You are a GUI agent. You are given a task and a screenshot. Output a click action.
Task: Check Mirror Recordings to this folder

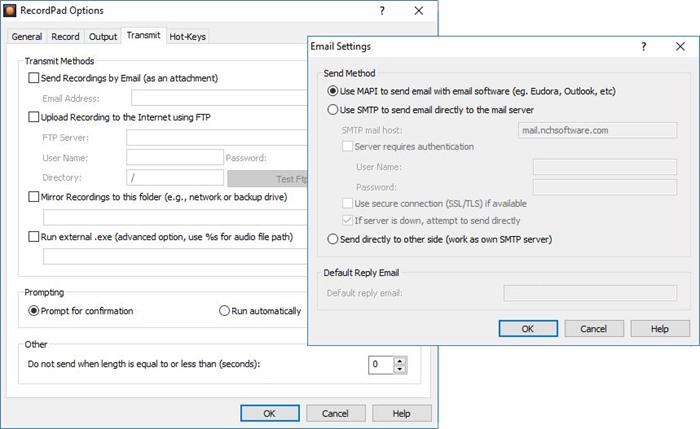[x=35, y=197]
